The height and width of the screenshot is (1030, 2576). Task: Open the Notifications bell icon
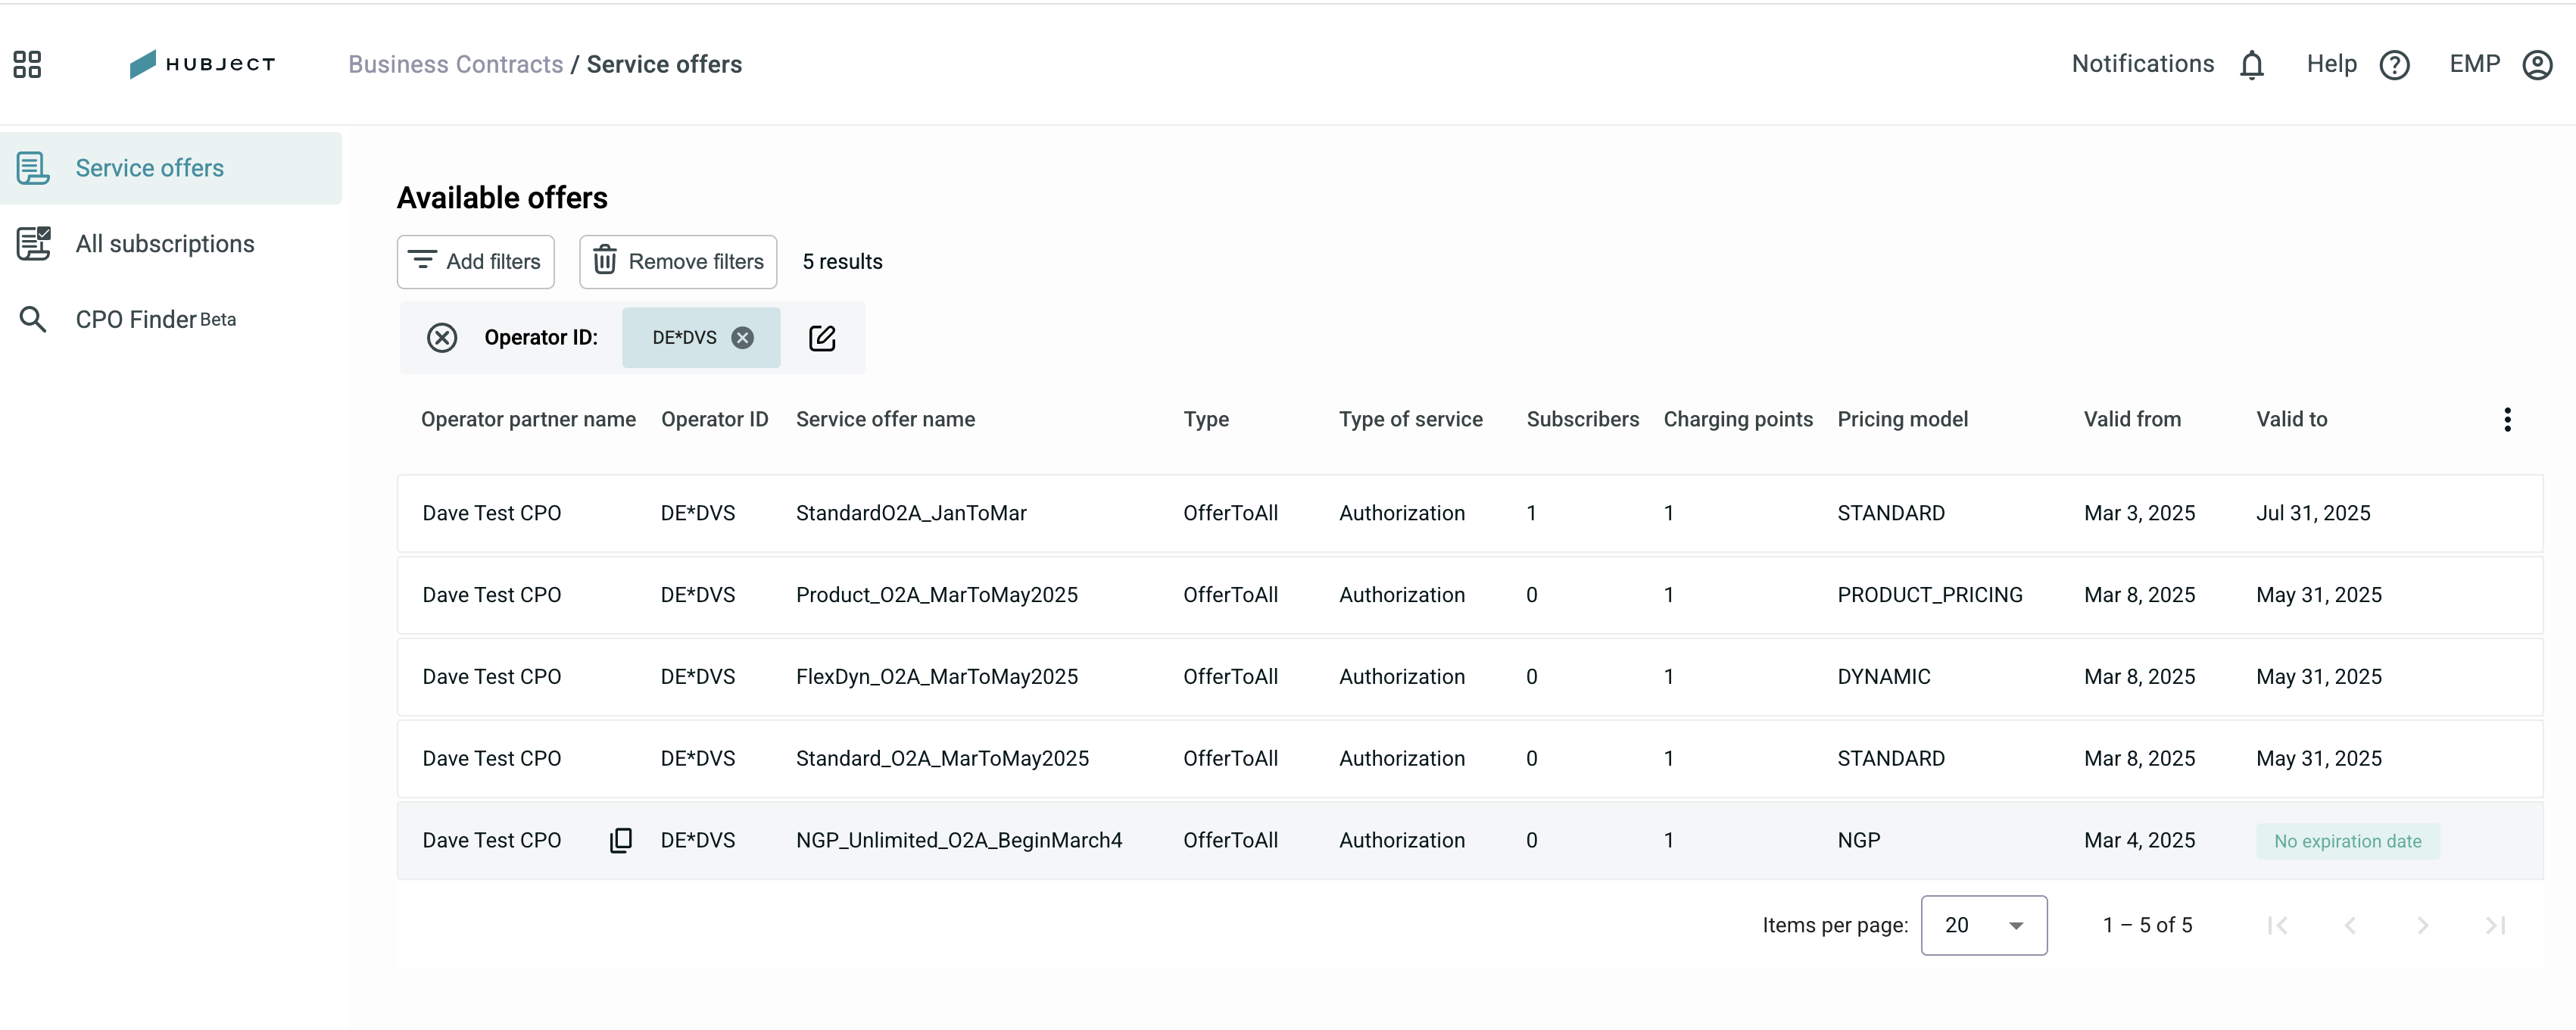point(2251,64)
